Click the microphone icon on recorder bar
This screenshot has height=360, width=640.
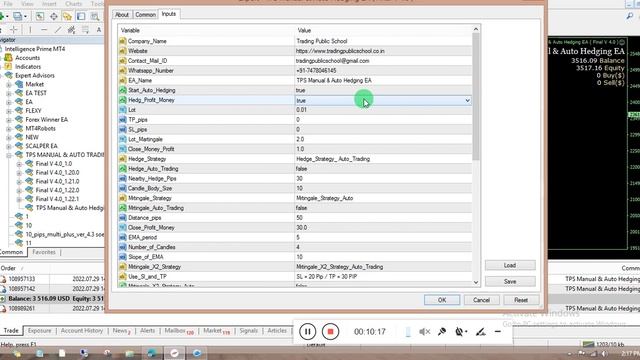point(442,331)
